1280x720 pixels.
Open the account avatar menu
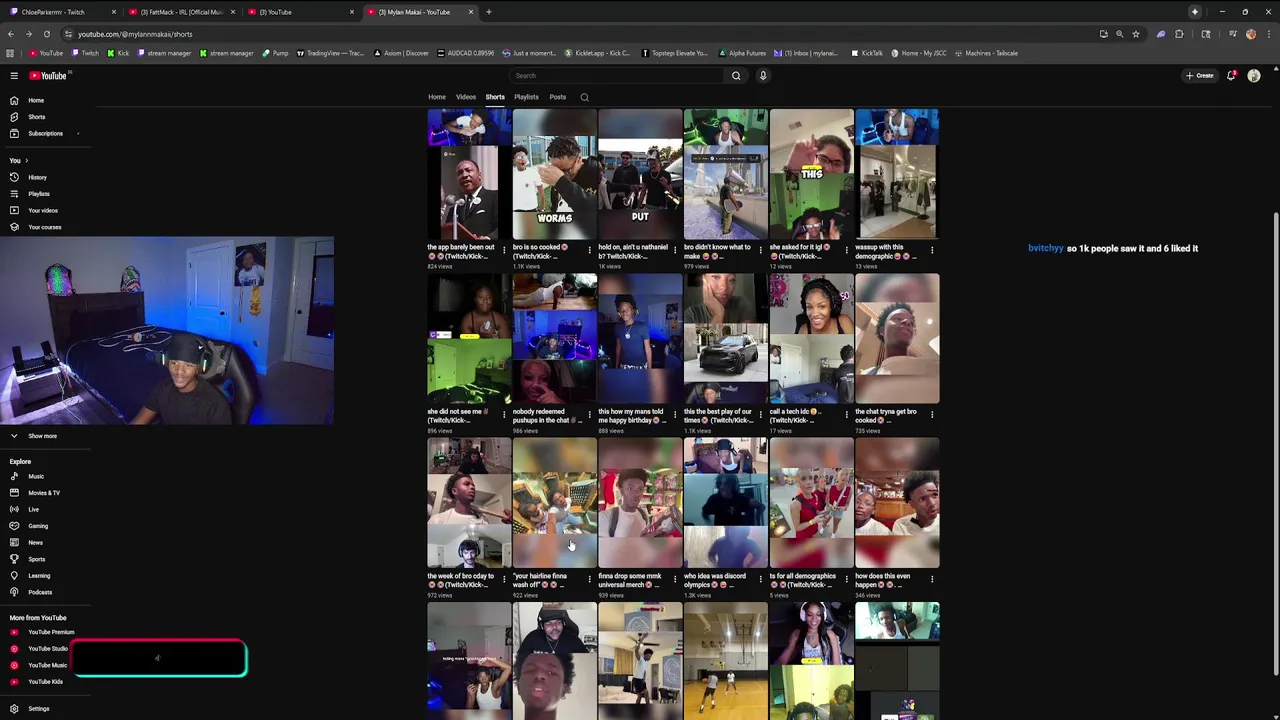[1254, 76]
